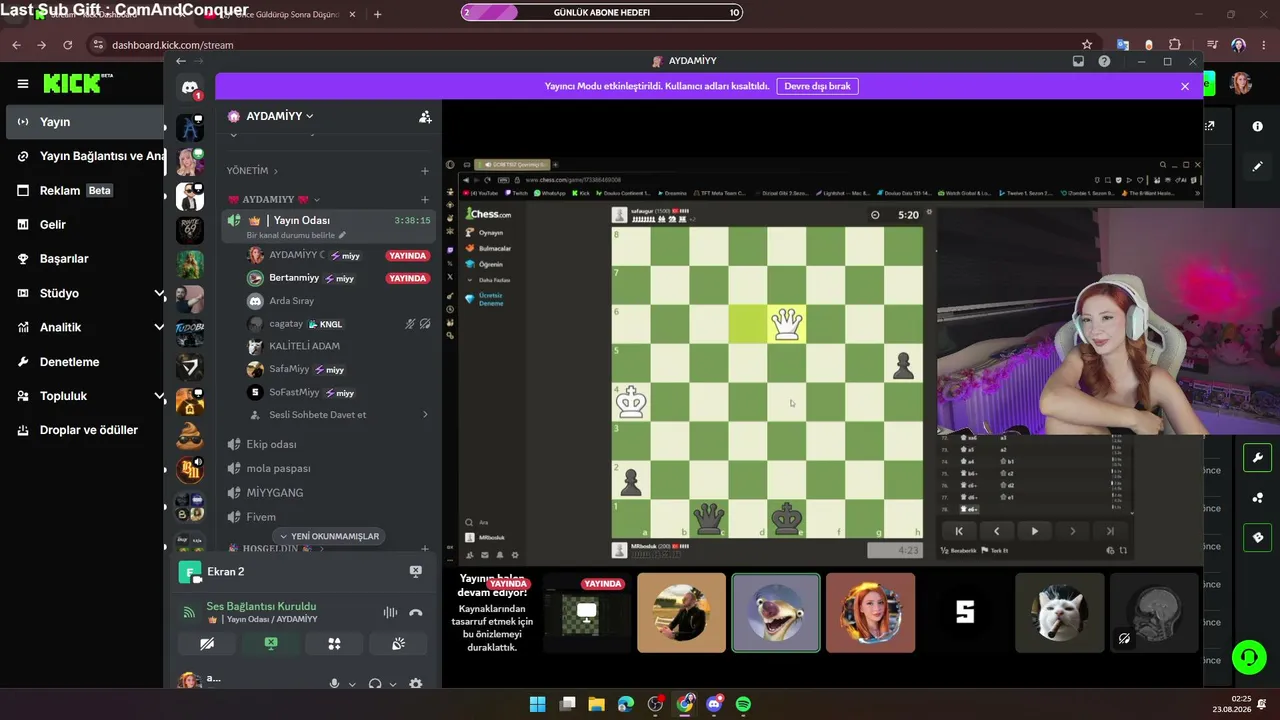Select the red-haired avatar participant tile
This screenshot has height=720, width=1280.
coord(870,612)
